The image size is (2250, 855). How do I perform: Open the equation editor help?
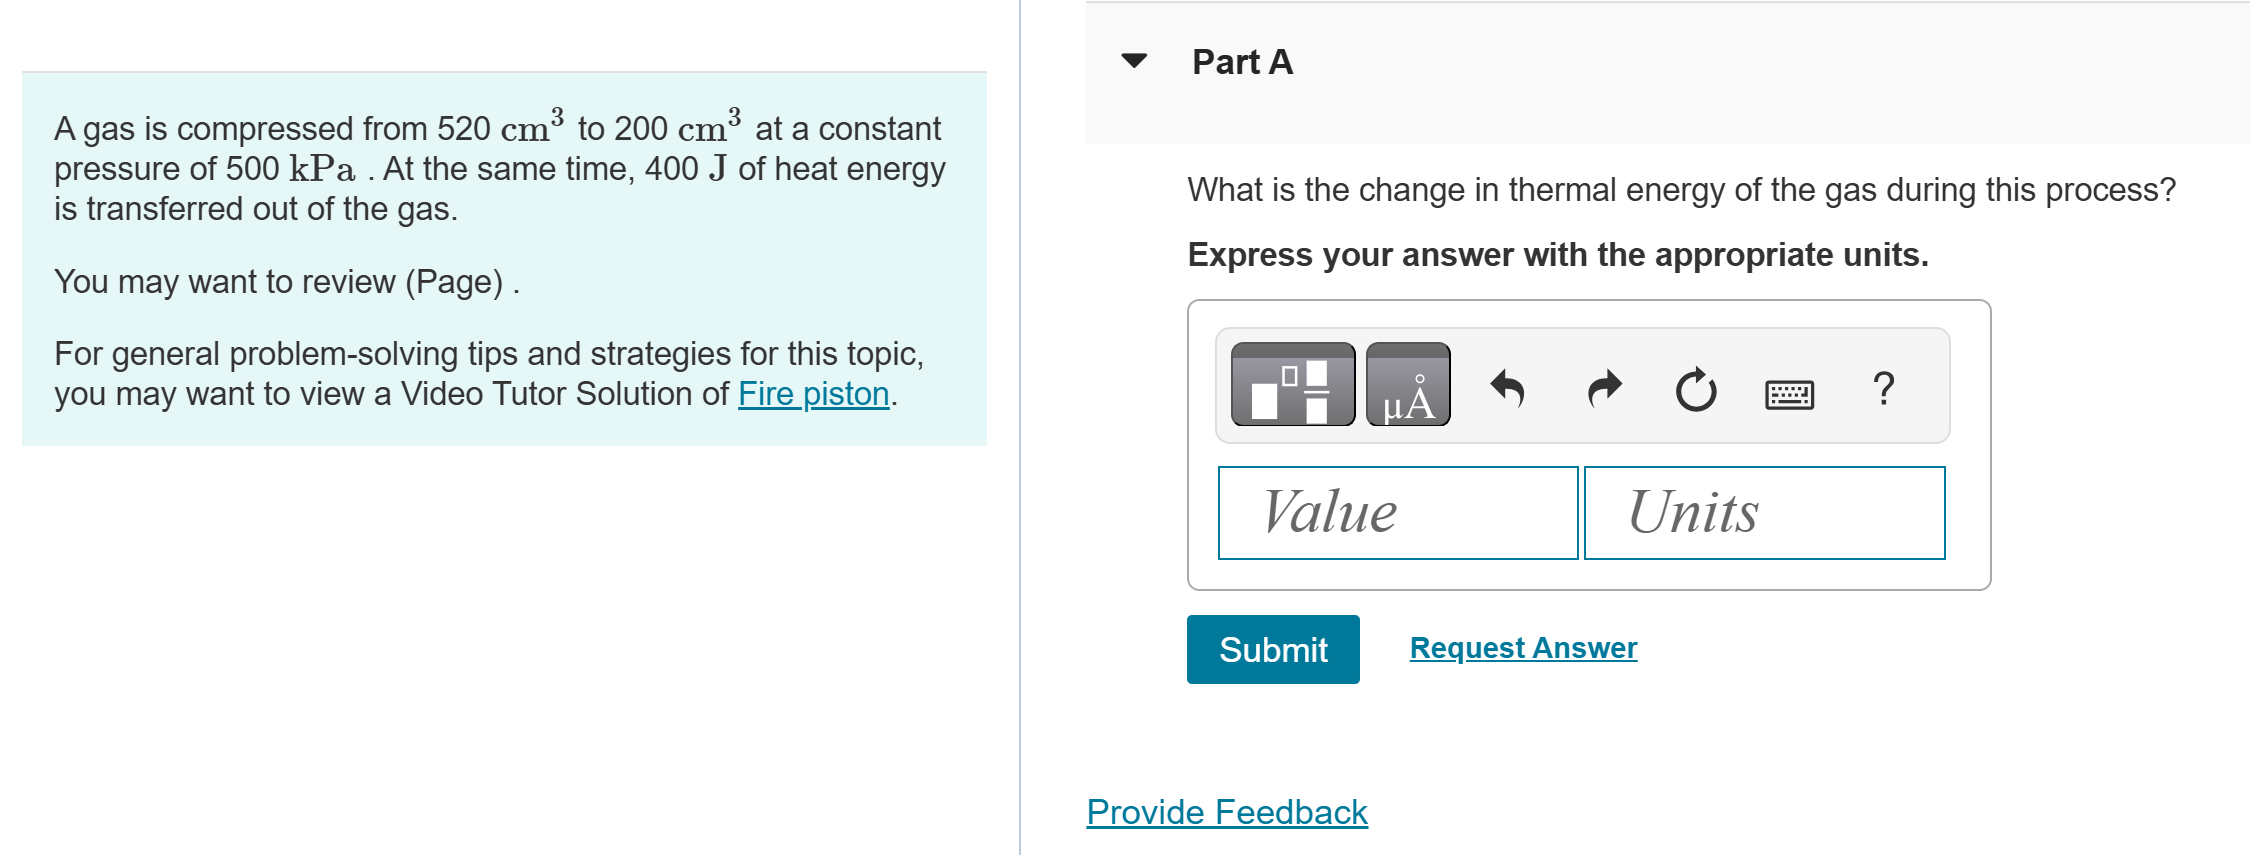tap(1884, 388)
